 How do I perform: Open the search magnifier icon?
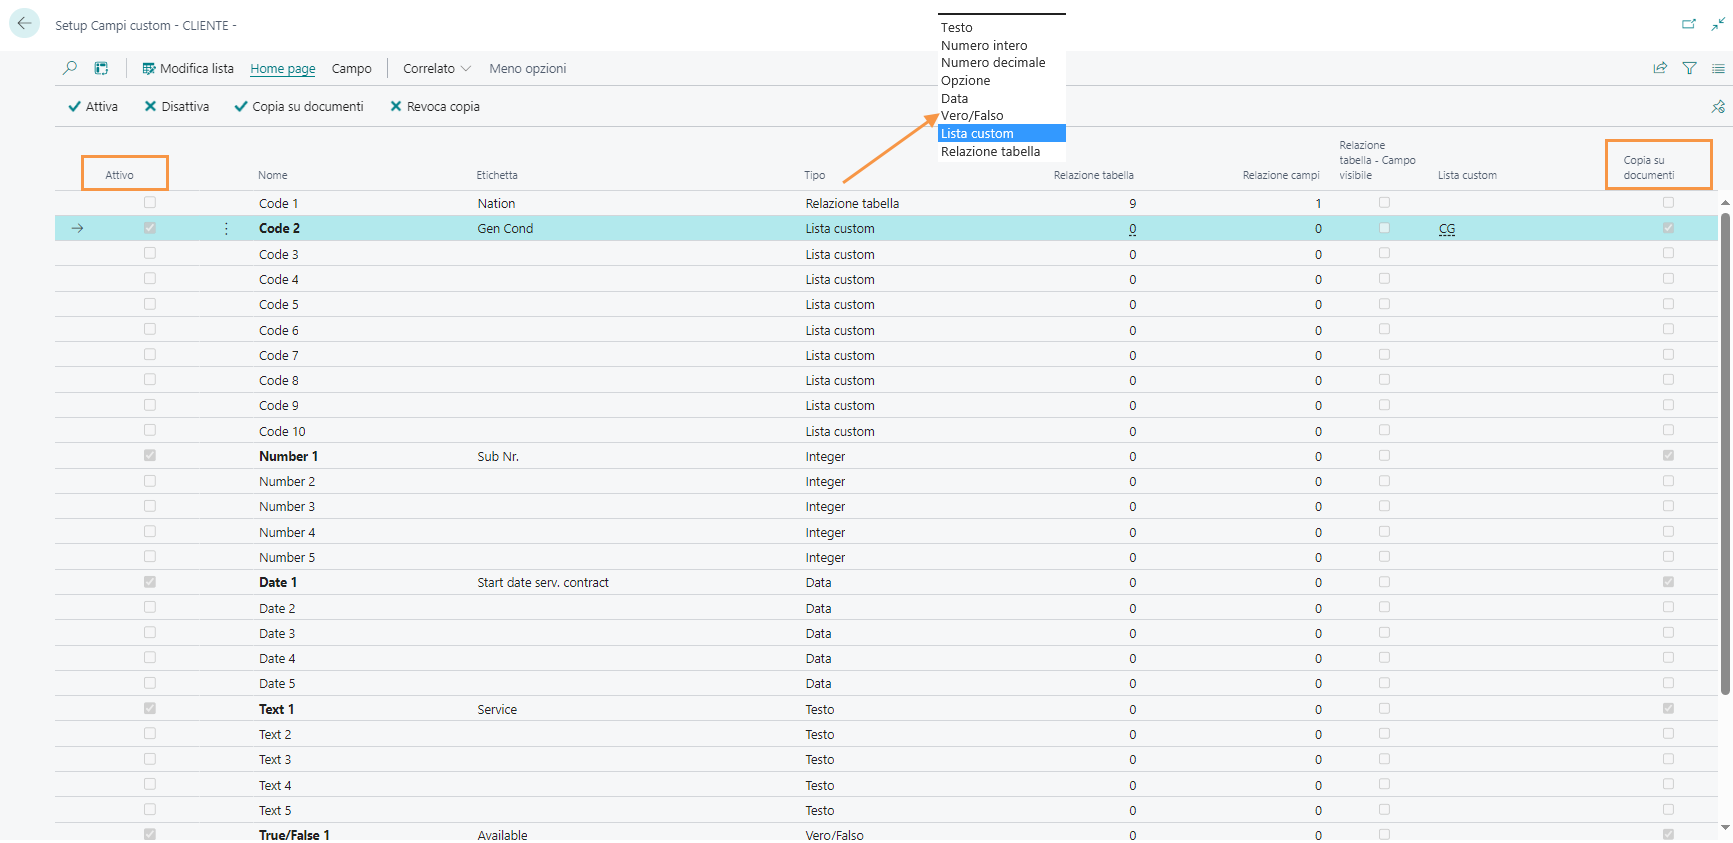coord(70,68)
